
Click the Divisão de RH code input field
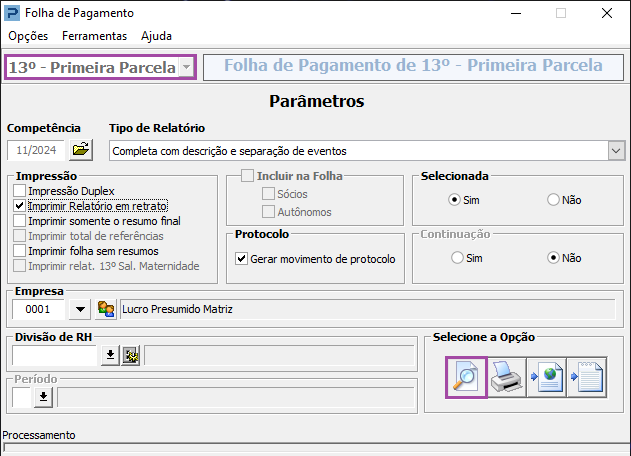coord(54,355)
